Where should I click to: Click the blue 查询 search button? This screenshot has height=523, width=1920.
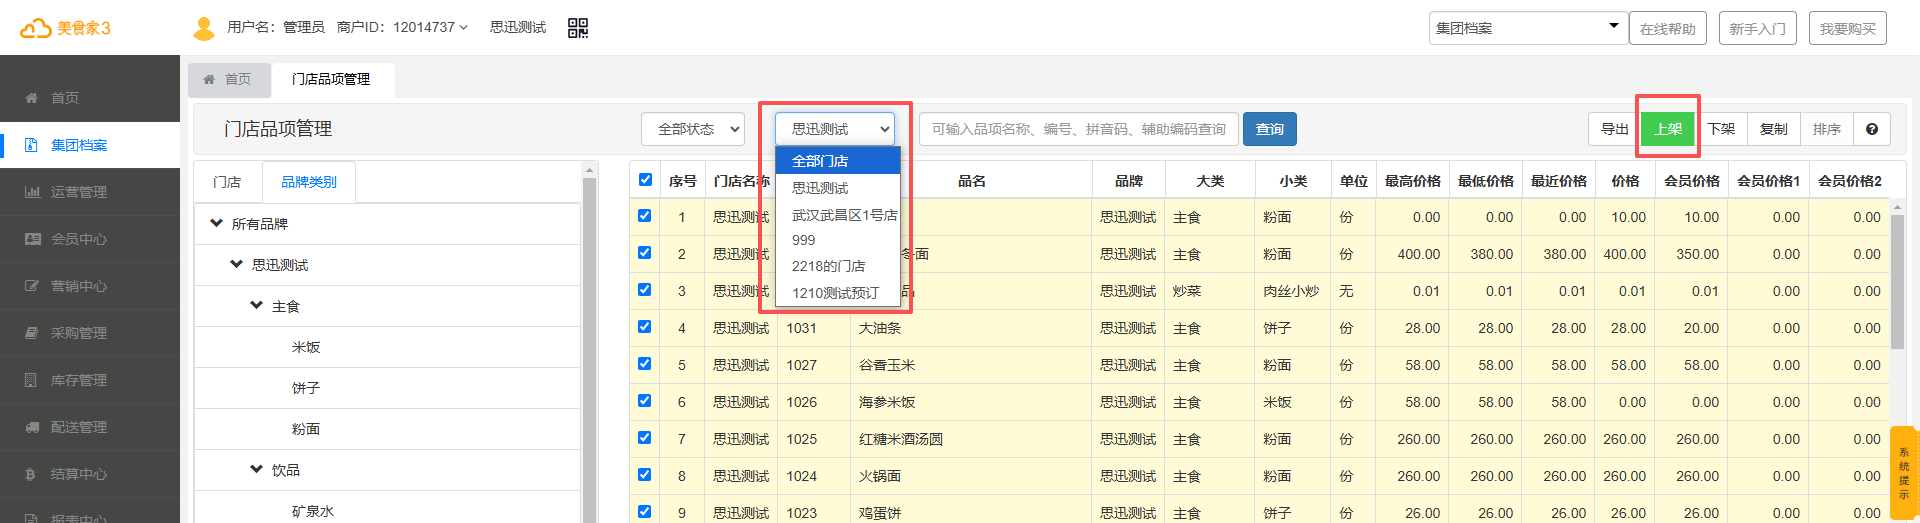[1269, 129]
